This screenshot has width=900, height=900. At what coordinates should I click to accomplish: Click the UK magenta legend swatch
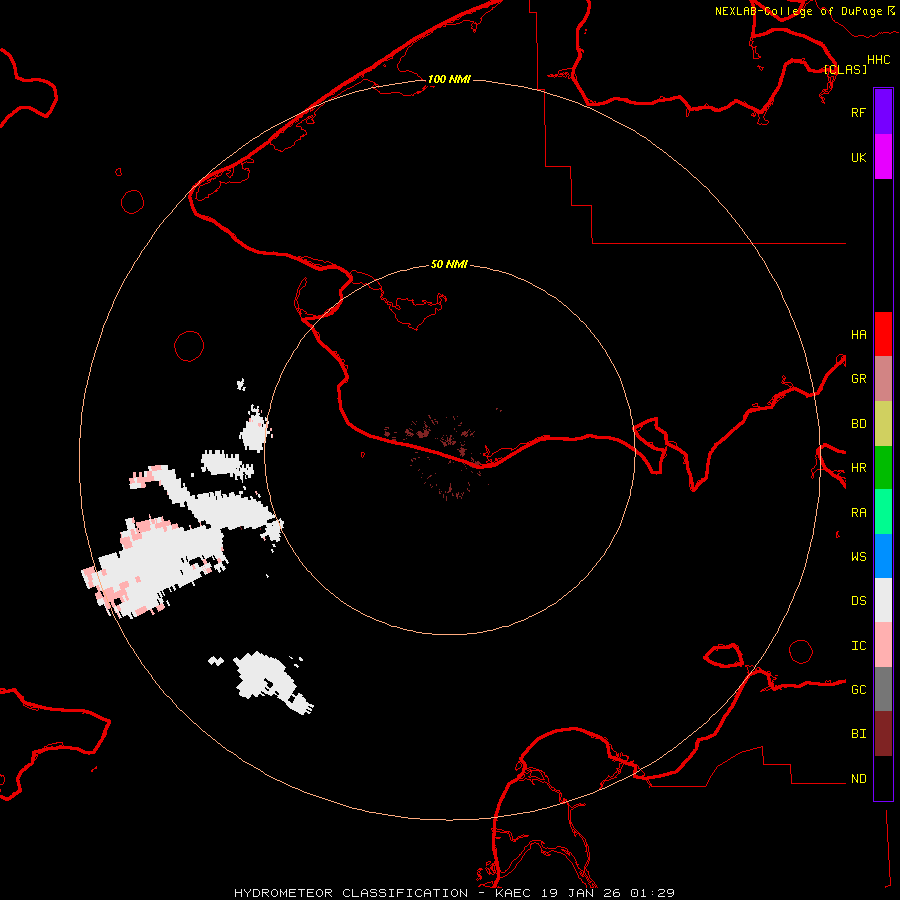click(883, 157)
